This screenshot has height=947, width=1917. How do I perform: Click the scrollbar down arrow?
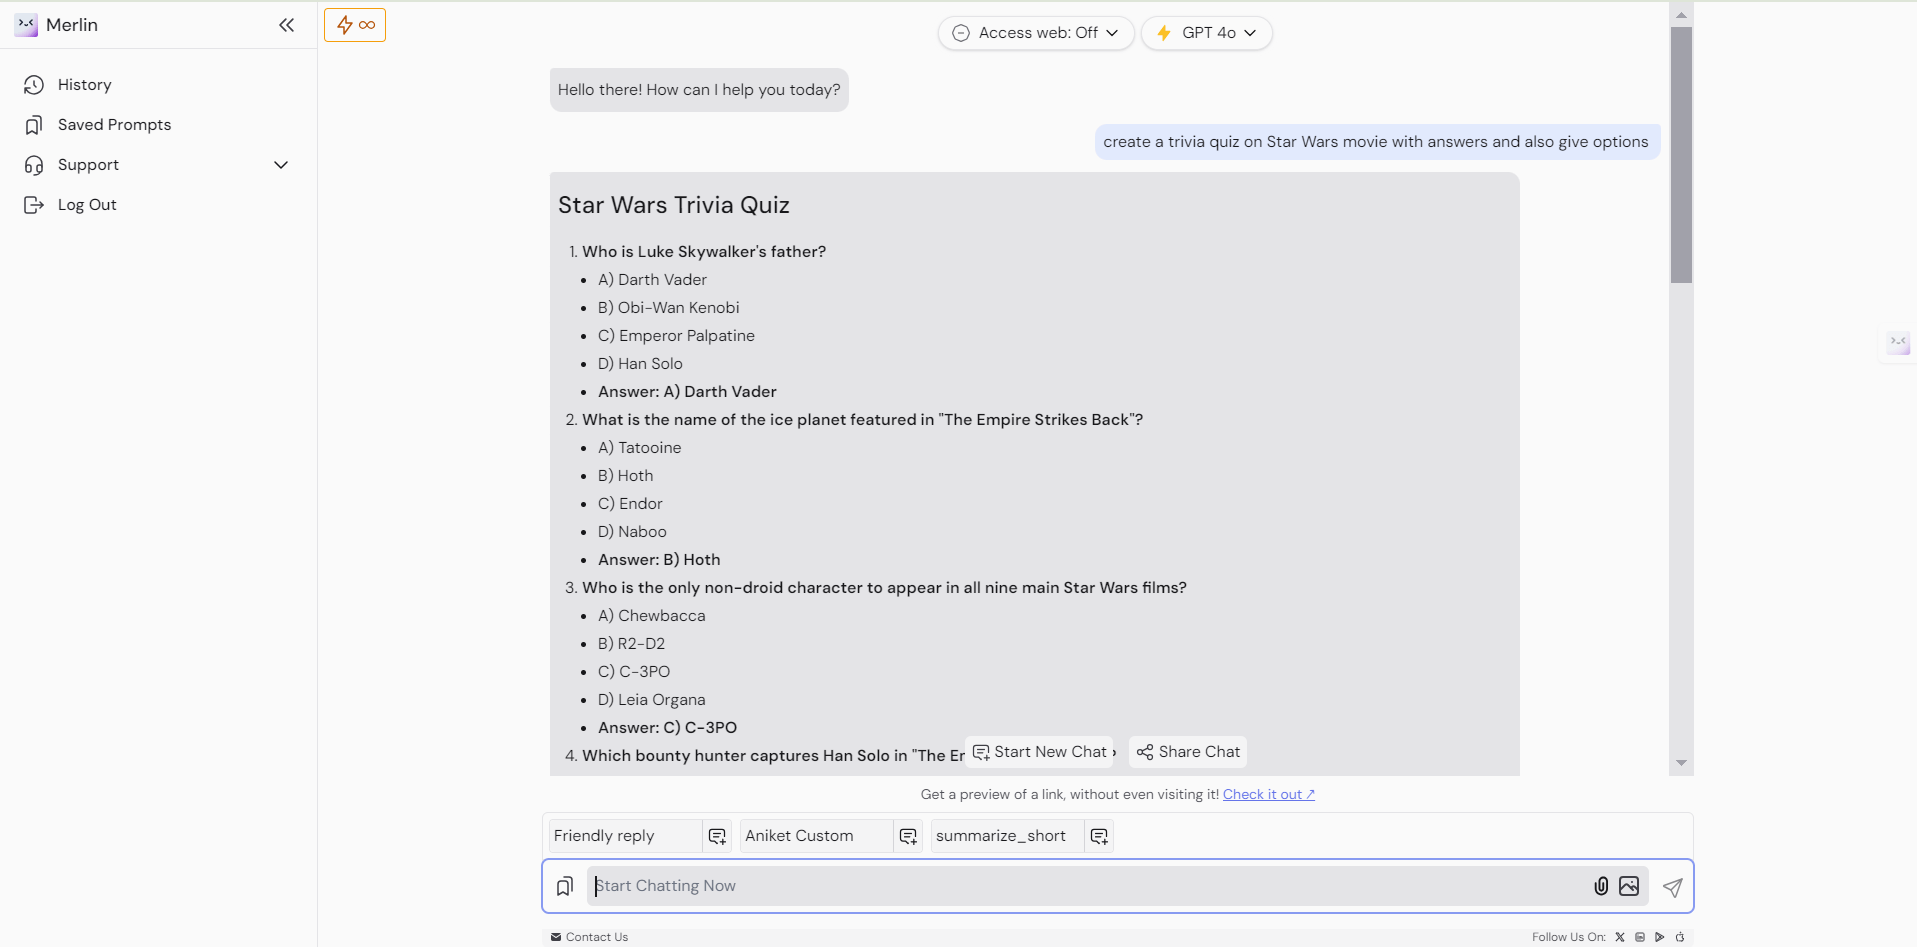pyautogui.click(x=1681, y=763)
